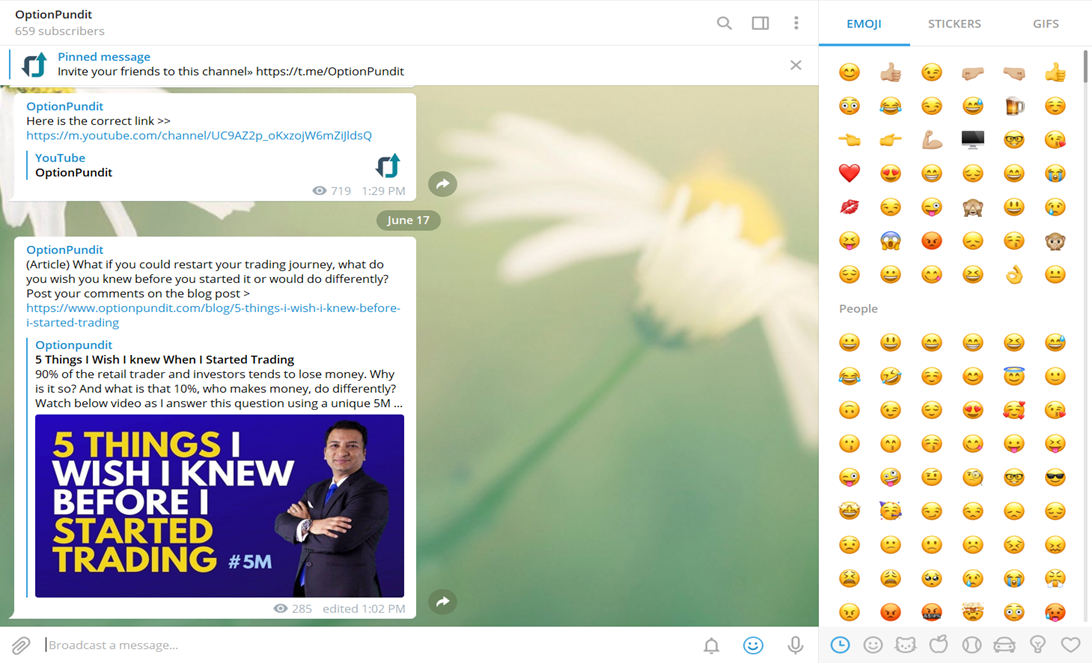Image resolution: width=1092 pixels, height=663 pixels.
Task: Open OptionPundit channel info from header
Action: [x=53, y=15]
